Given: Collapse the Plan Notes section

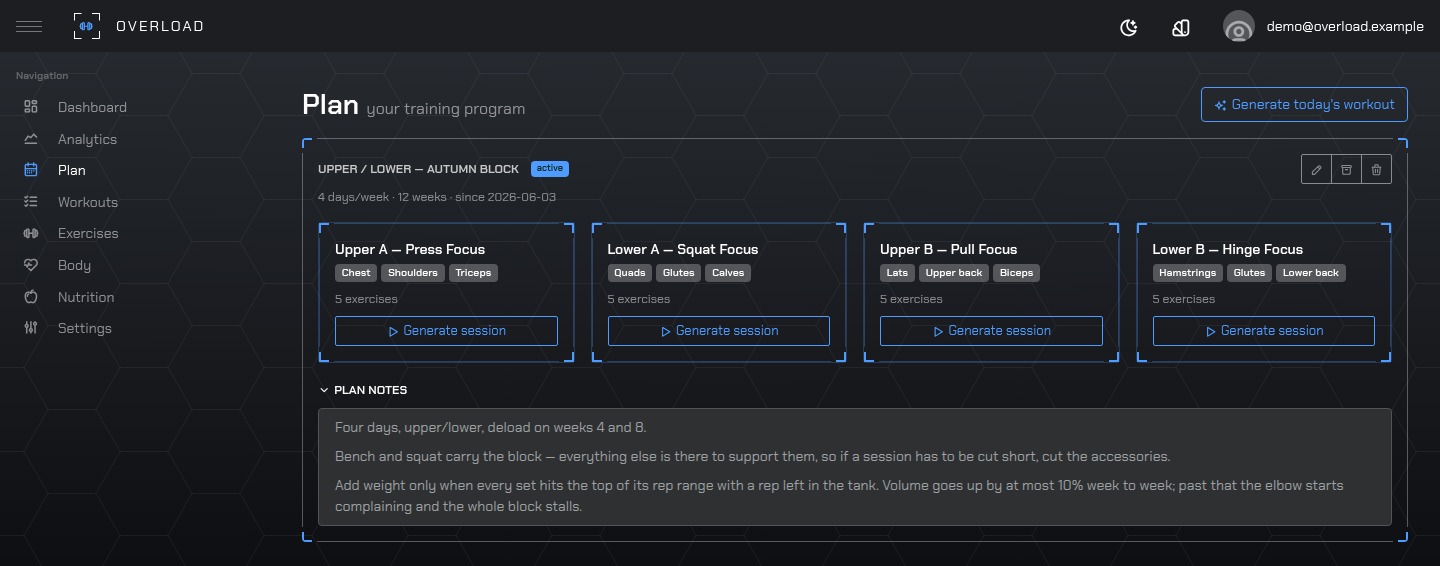Looking at the screenshot, I should pyautogui.click(x=363, y=390).
